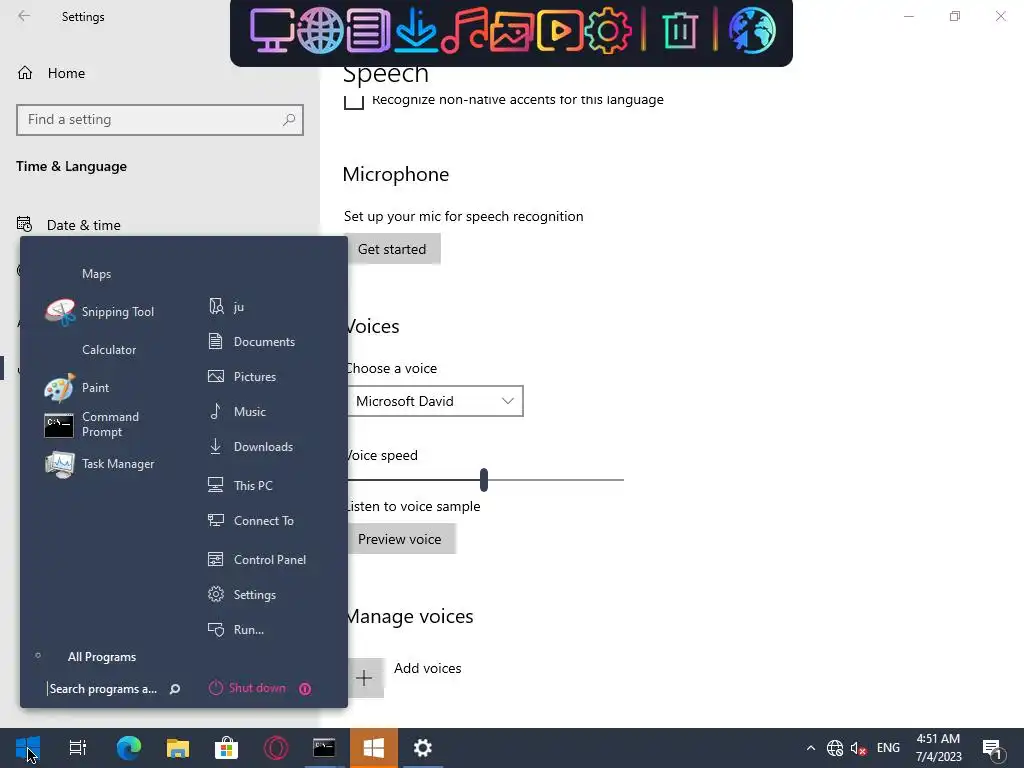Open Microsoft Store from the taskbar

pyautogui.click(x=227, y=748)
